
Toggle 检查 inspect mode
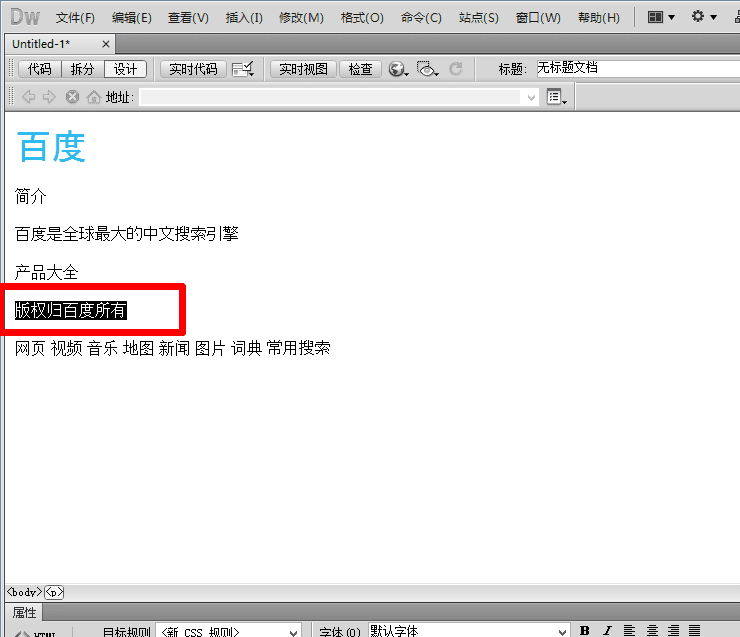[x=361, y=69]
